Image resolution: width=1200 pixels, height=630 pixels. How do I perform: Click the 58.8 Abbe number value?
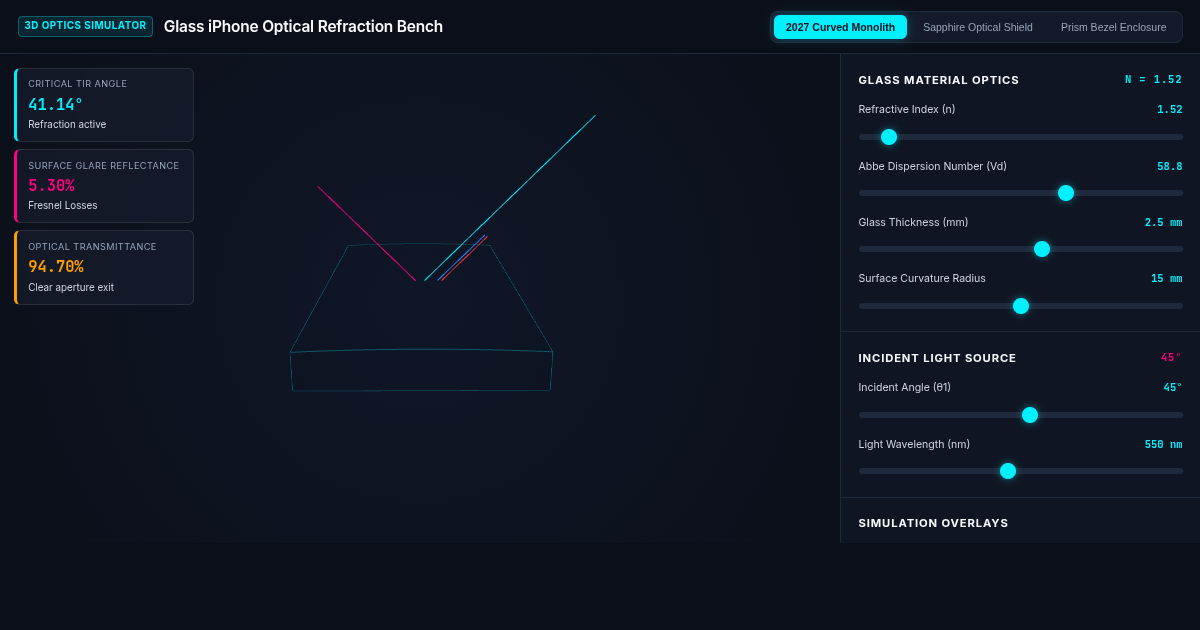(x=1169, y=167)
